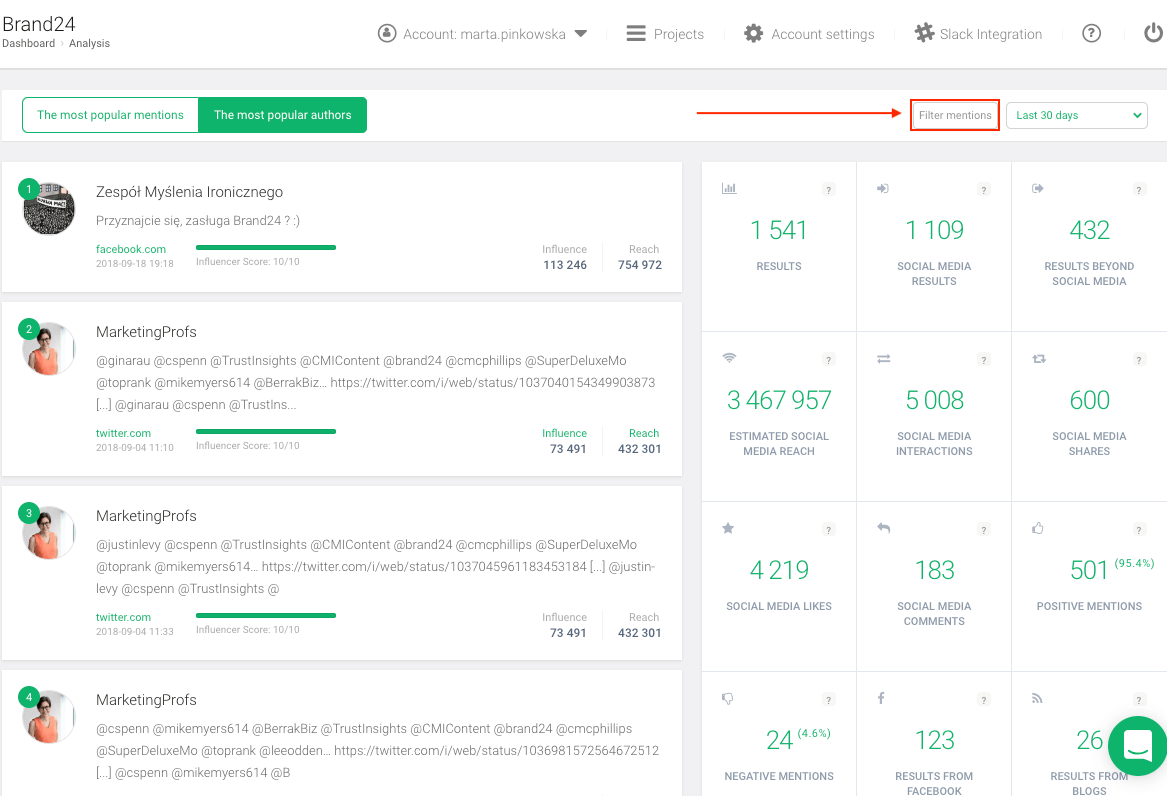Screen dimensions: 1167x796
Task: Click the Slack Integration puzzle icon
Action: pyautogui.click(x=924, y=33)
